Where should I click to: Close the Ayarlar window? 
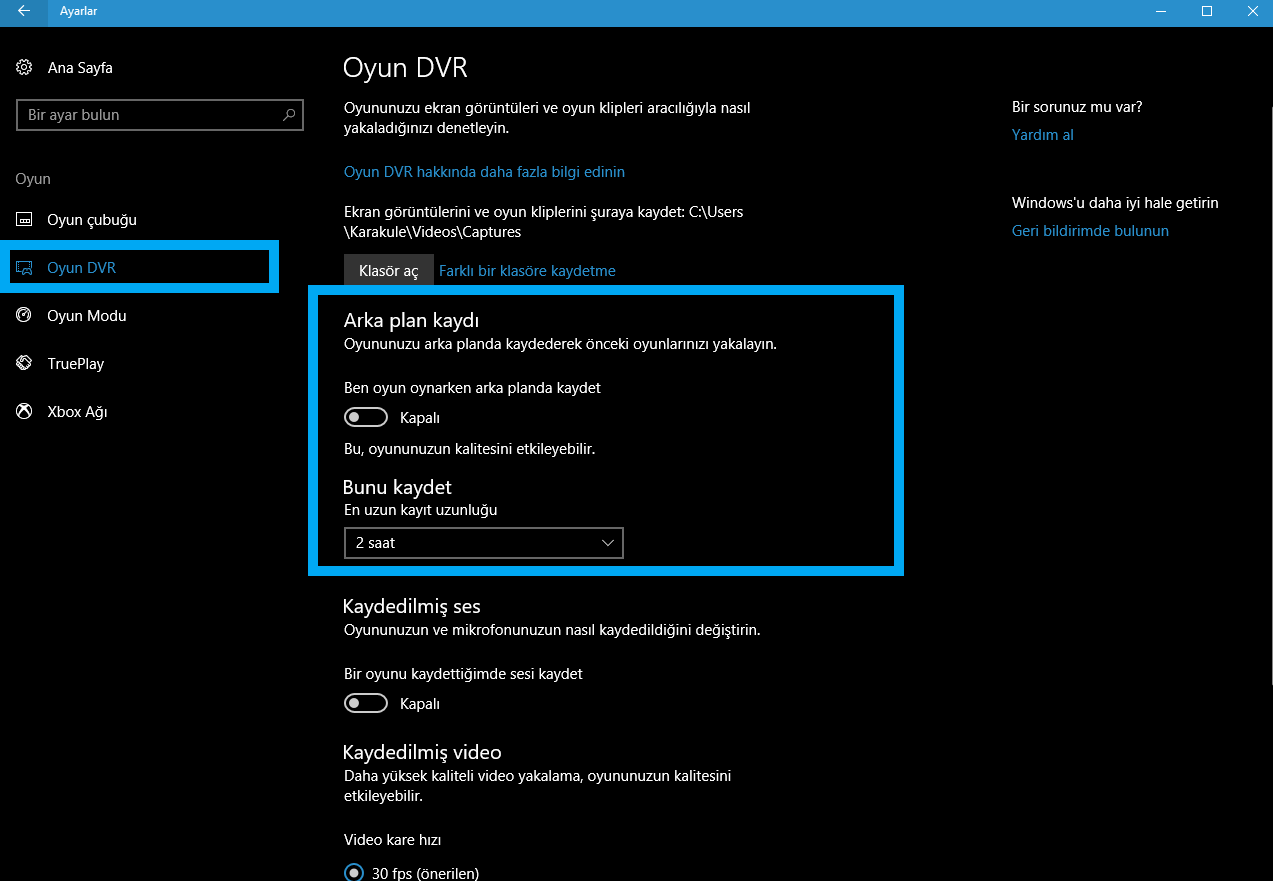tap(1251, 12)
